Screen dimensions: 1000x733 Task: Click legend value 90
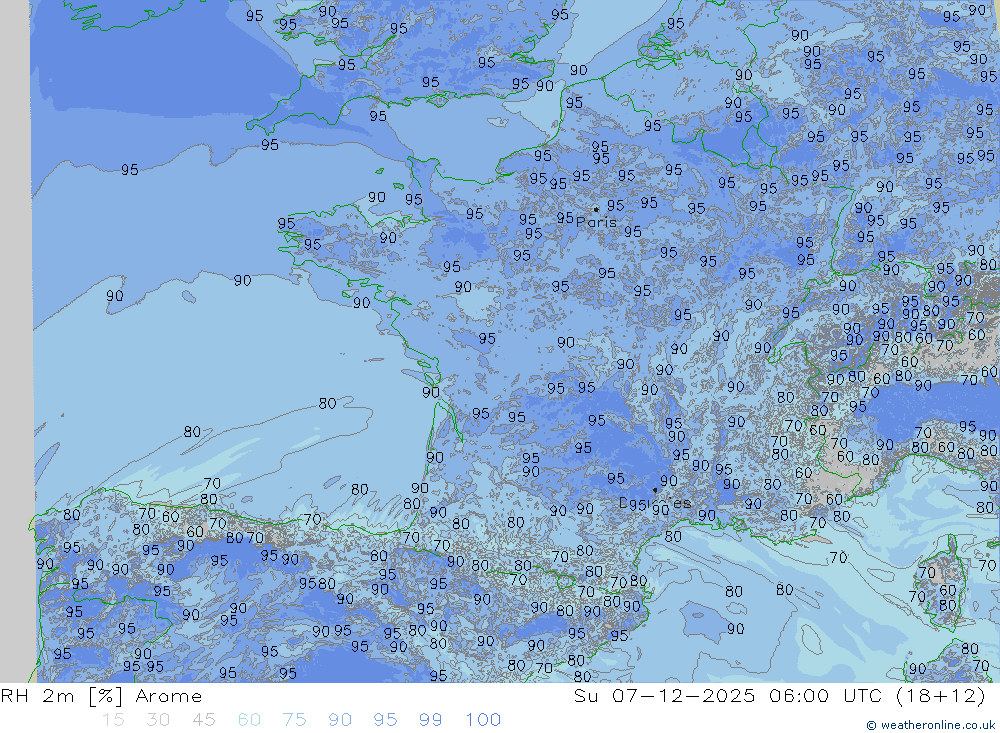coord(340,720)
